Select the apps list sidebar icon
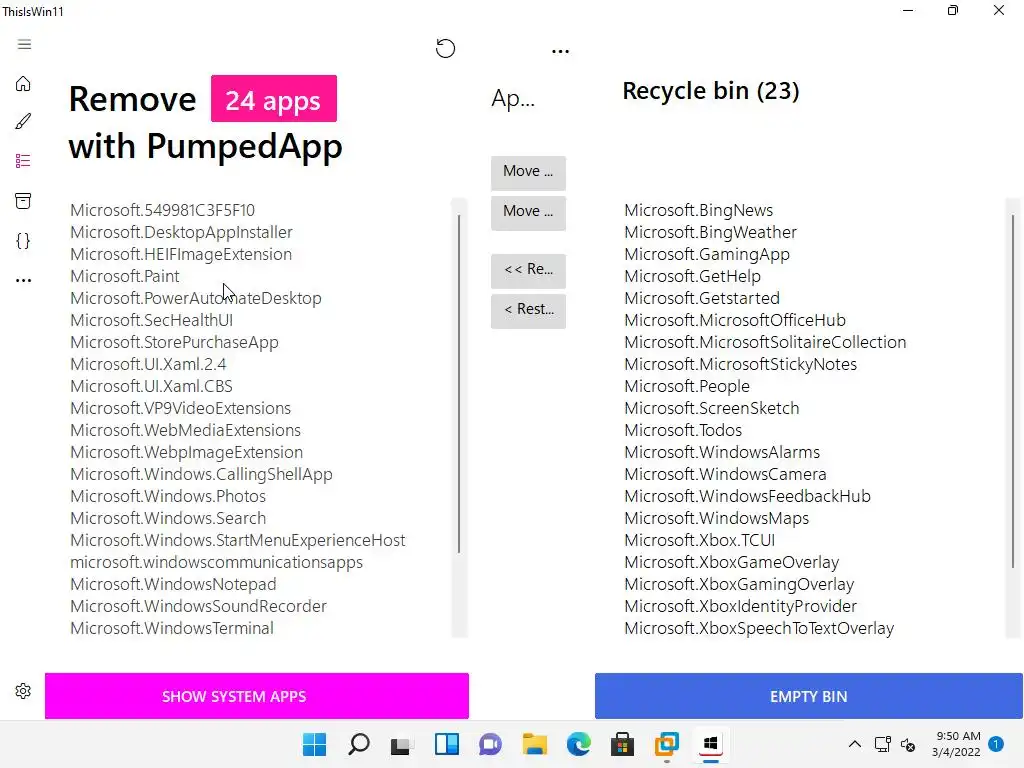The width and height of the screenshot is (1024, 768). (x=23, y=161)
